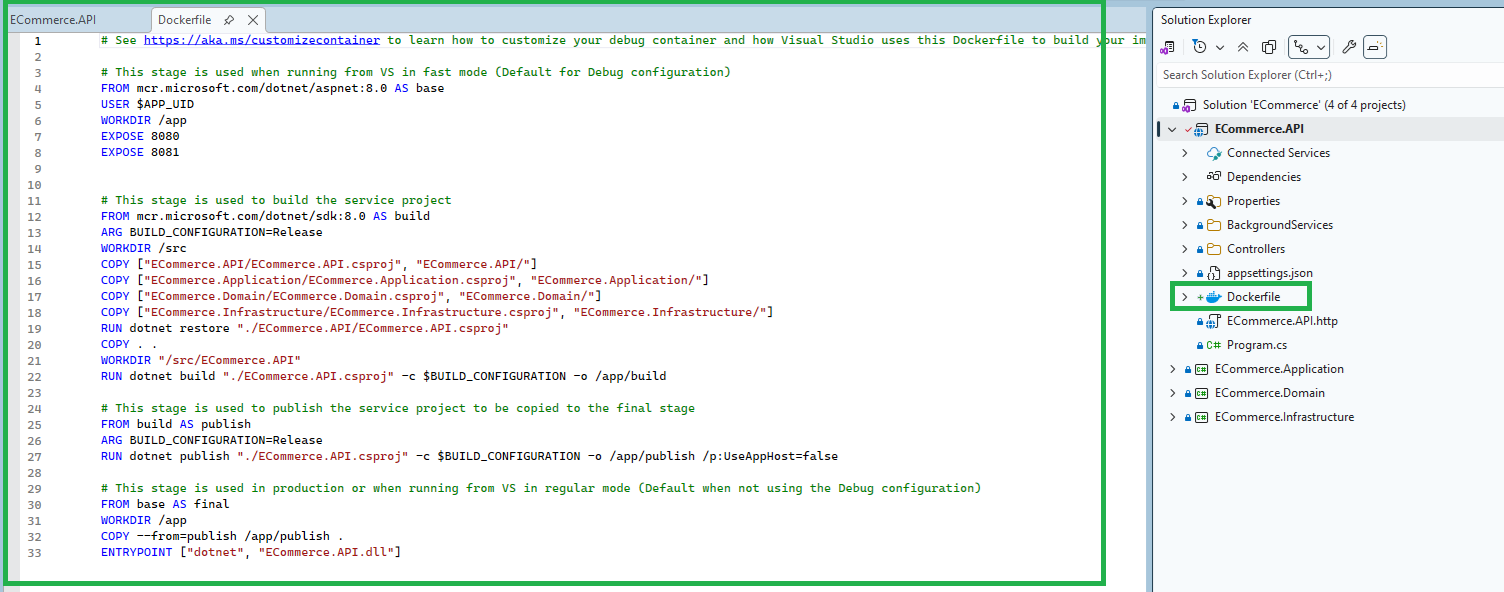Click the Show All Files icon
The image size is (1504, 592).
tap(1269, 47)
